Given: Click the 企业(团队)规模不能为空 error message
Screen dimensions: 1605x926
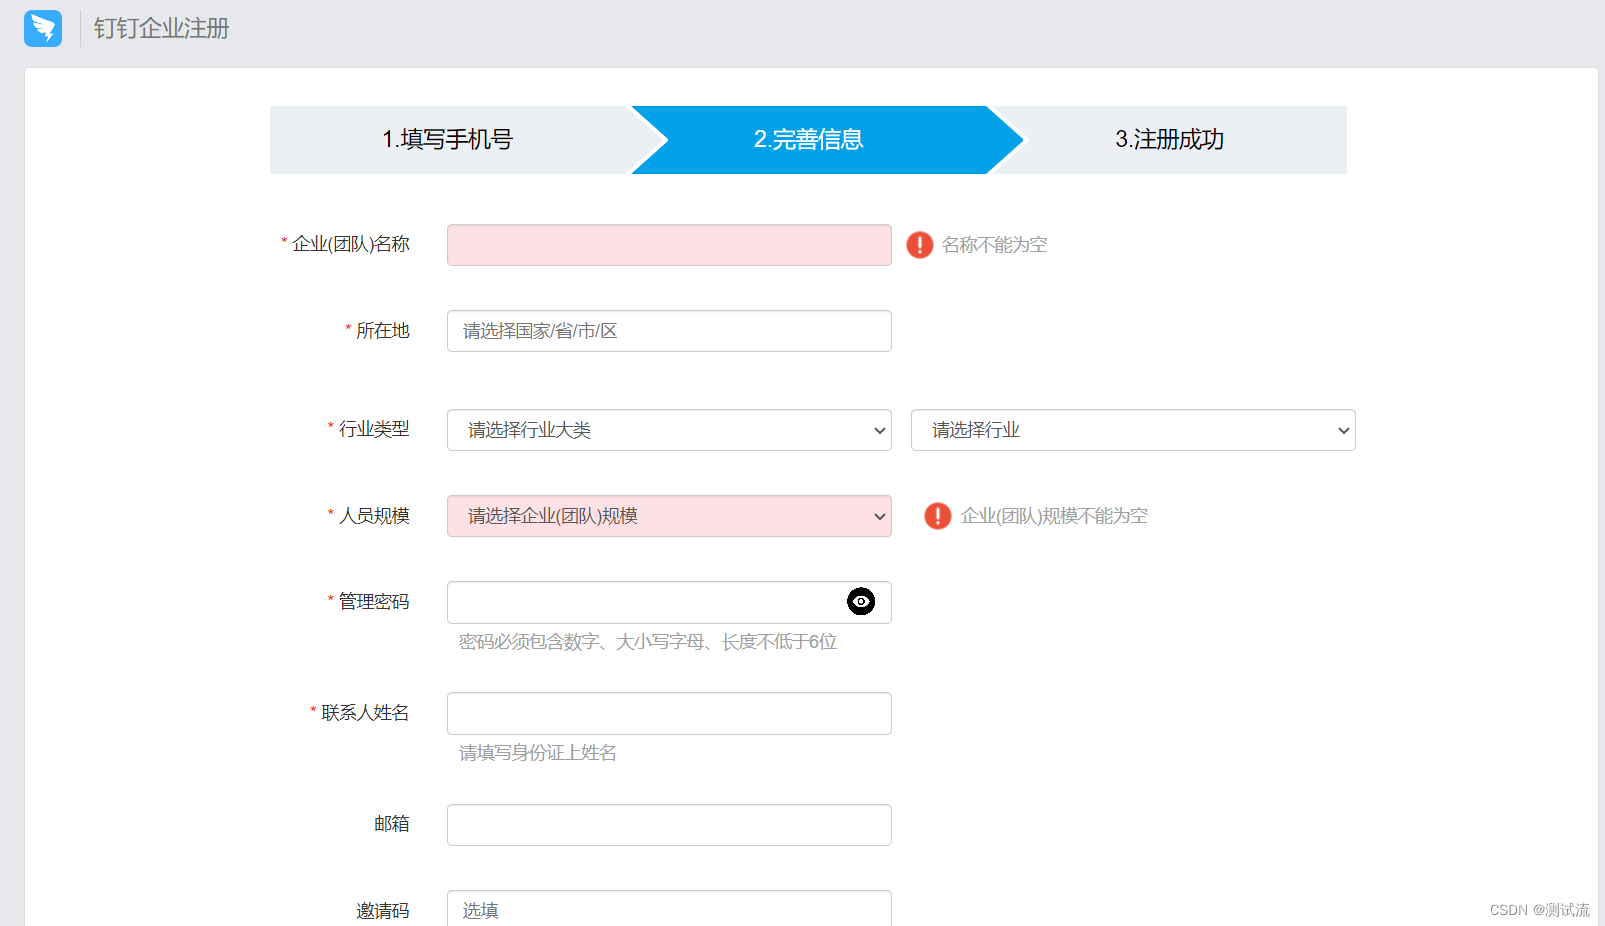Looking at the screenshot, I should [1054, 516].
